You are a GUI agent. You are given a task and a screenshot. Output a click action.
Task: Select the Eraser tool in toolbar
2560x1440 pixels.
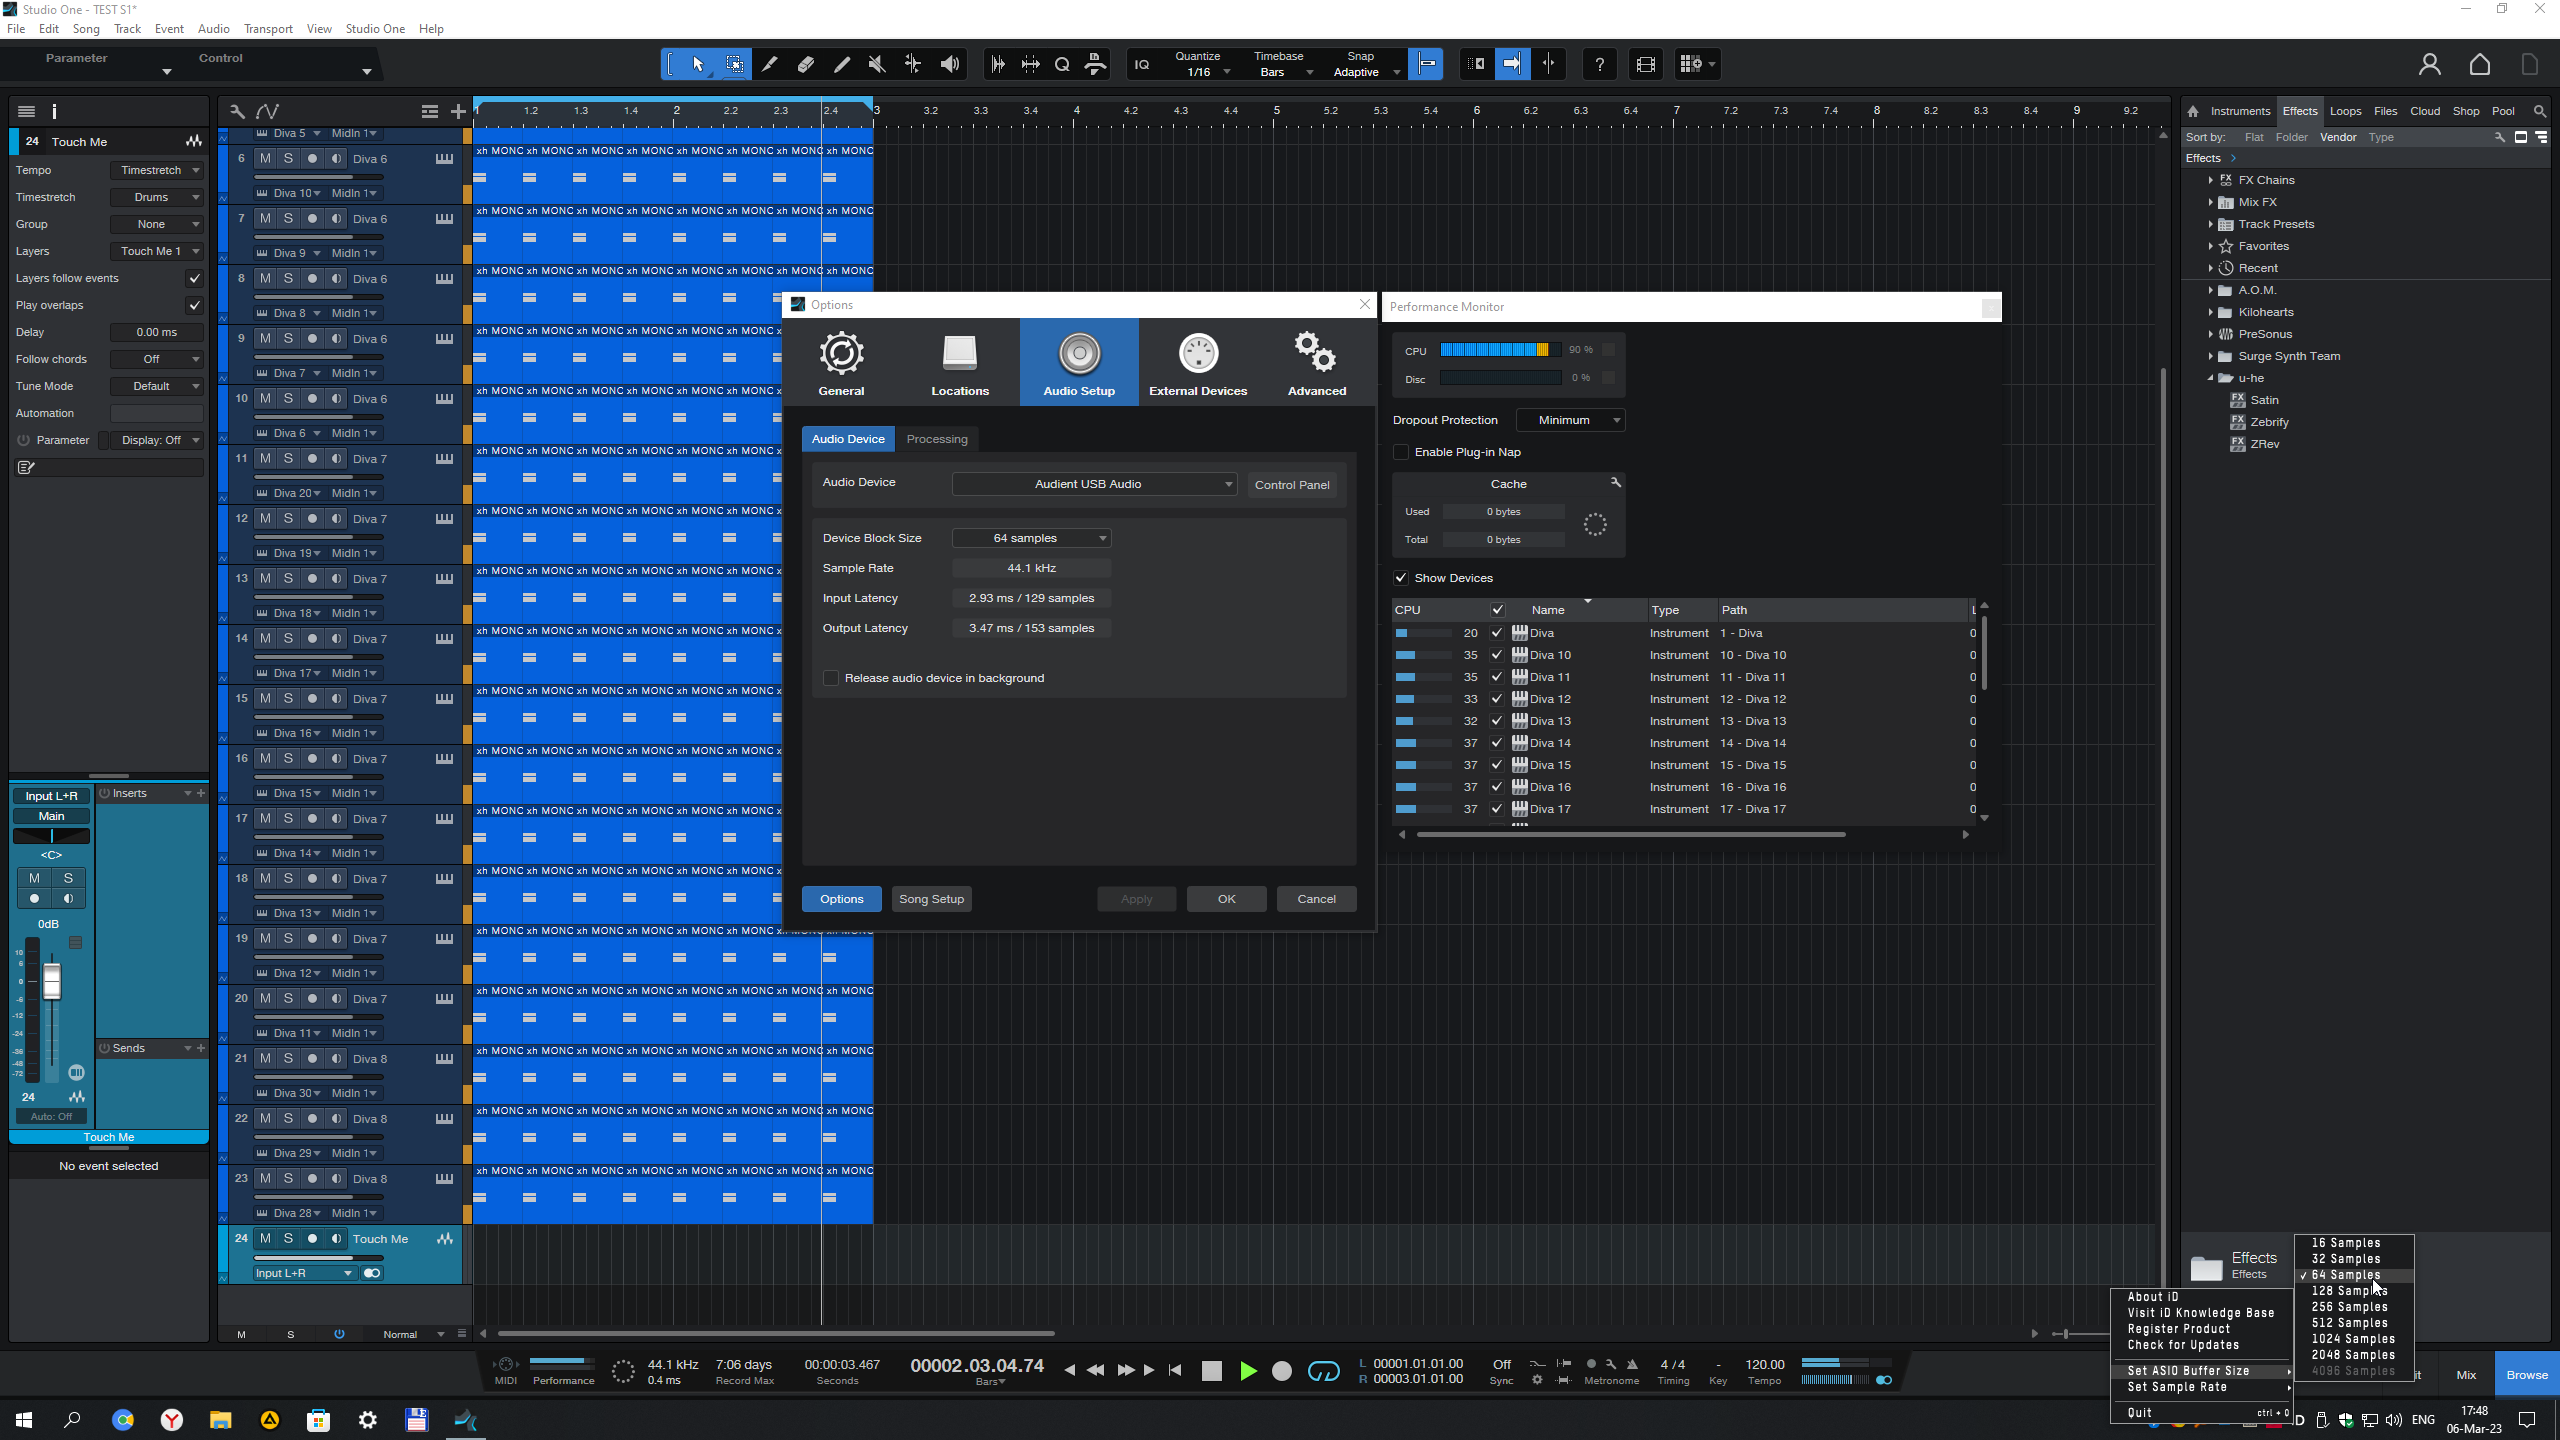(x=806, y=65)
